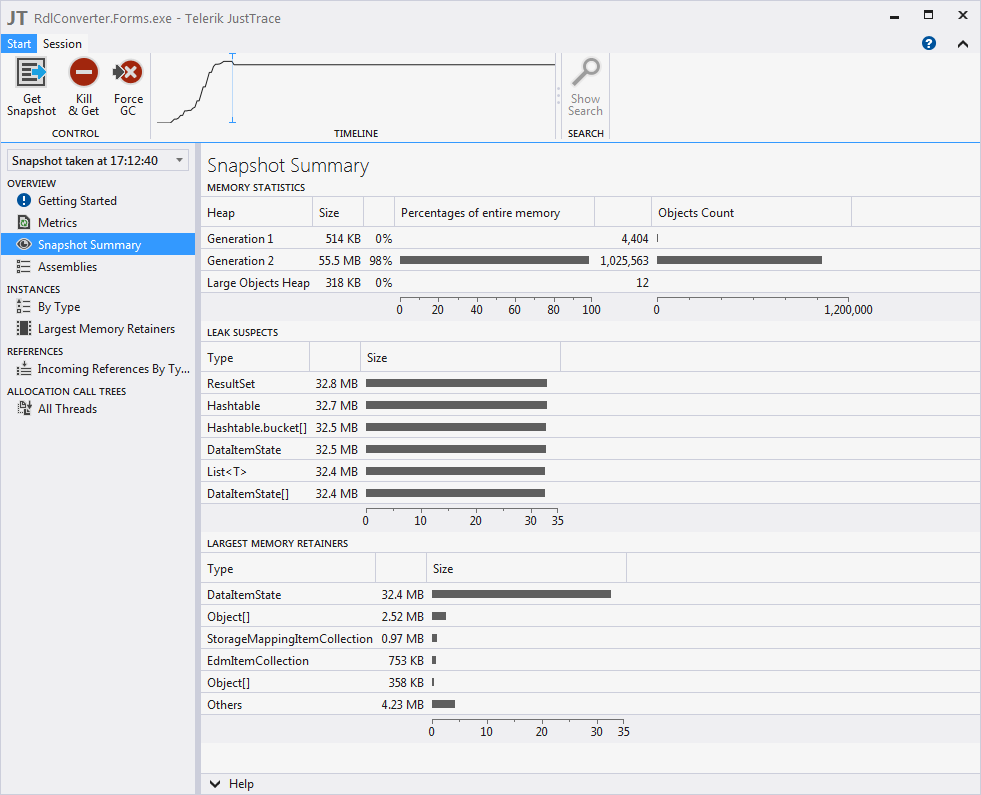The width and height of the screenshot is (981, 795).
Task: Select Largest Memory Retainers in the sidebar
Action: (x=106, y=329)
